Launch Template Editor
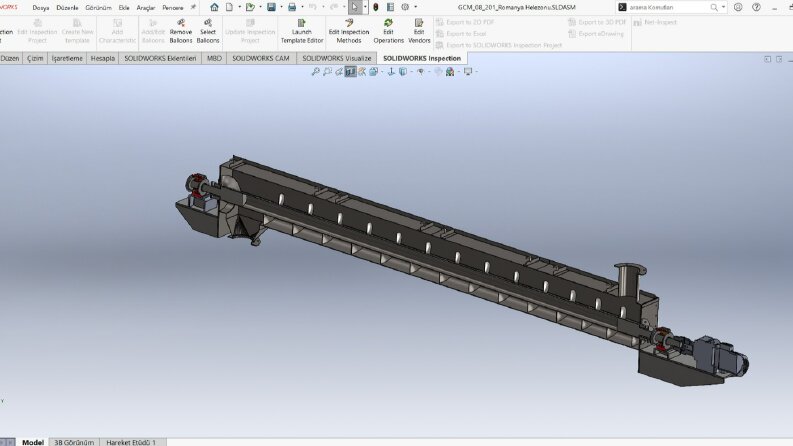Viewport: 793px width, 446px height. (302, 31)
